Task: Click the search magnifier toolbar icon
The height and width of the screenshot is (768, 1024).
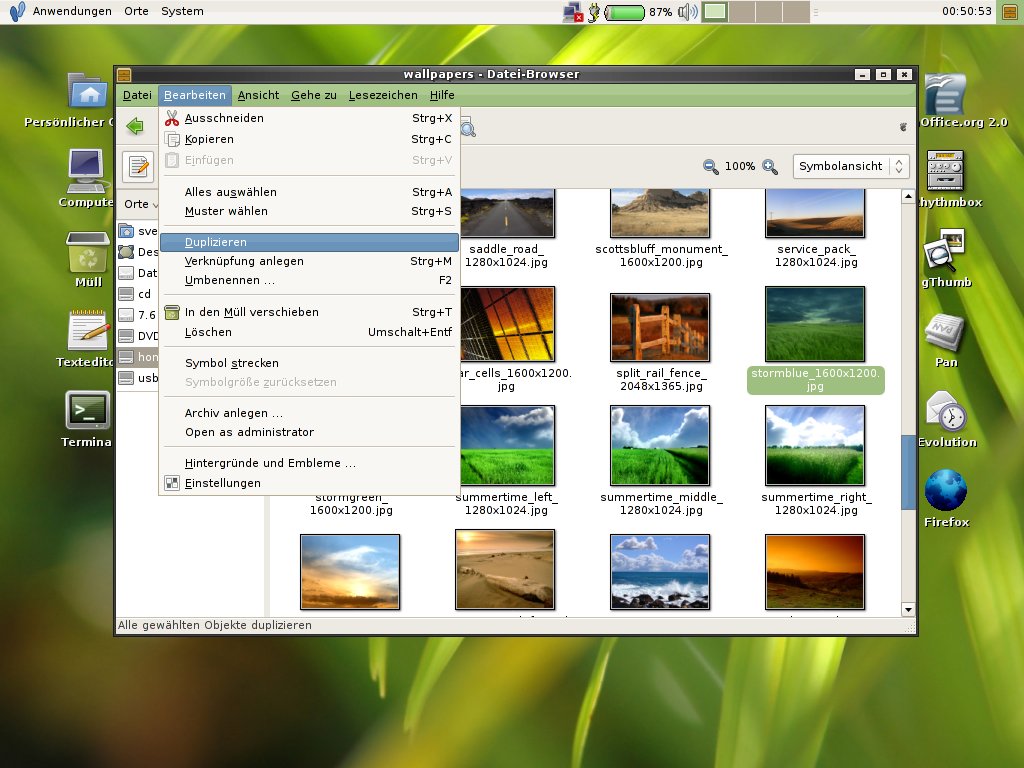Action: coord(468,127)
